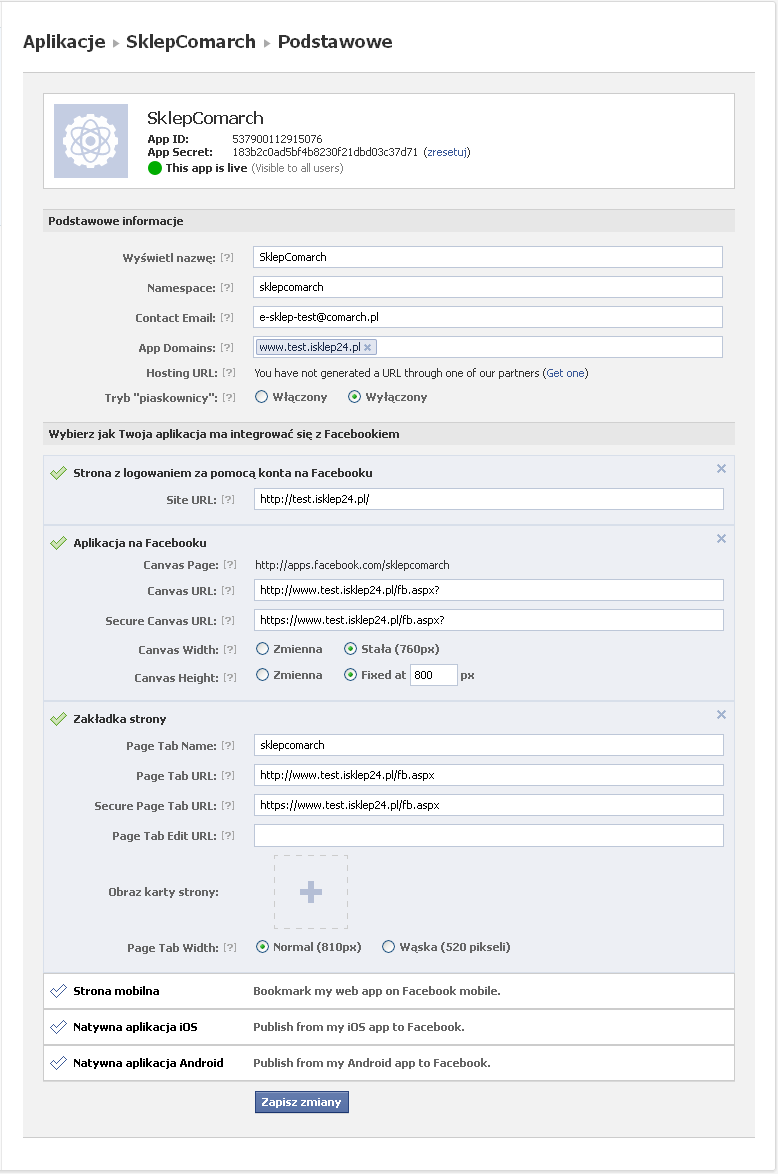Close the Facebook login site section

[x=721, y=469]
